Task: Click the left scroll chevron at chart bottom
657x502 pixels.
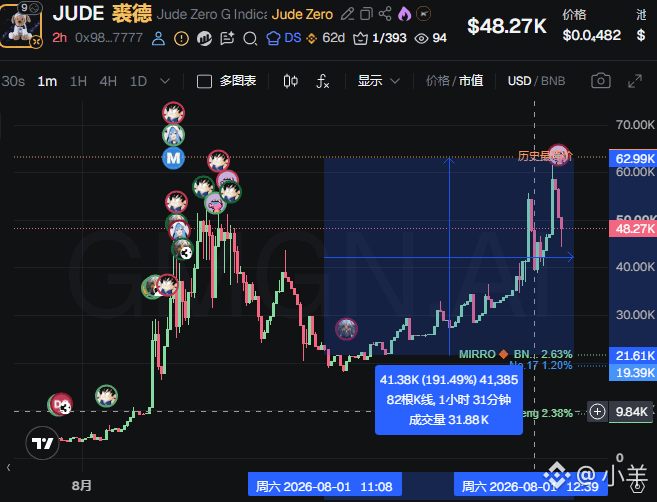Action: coord(8,467)
